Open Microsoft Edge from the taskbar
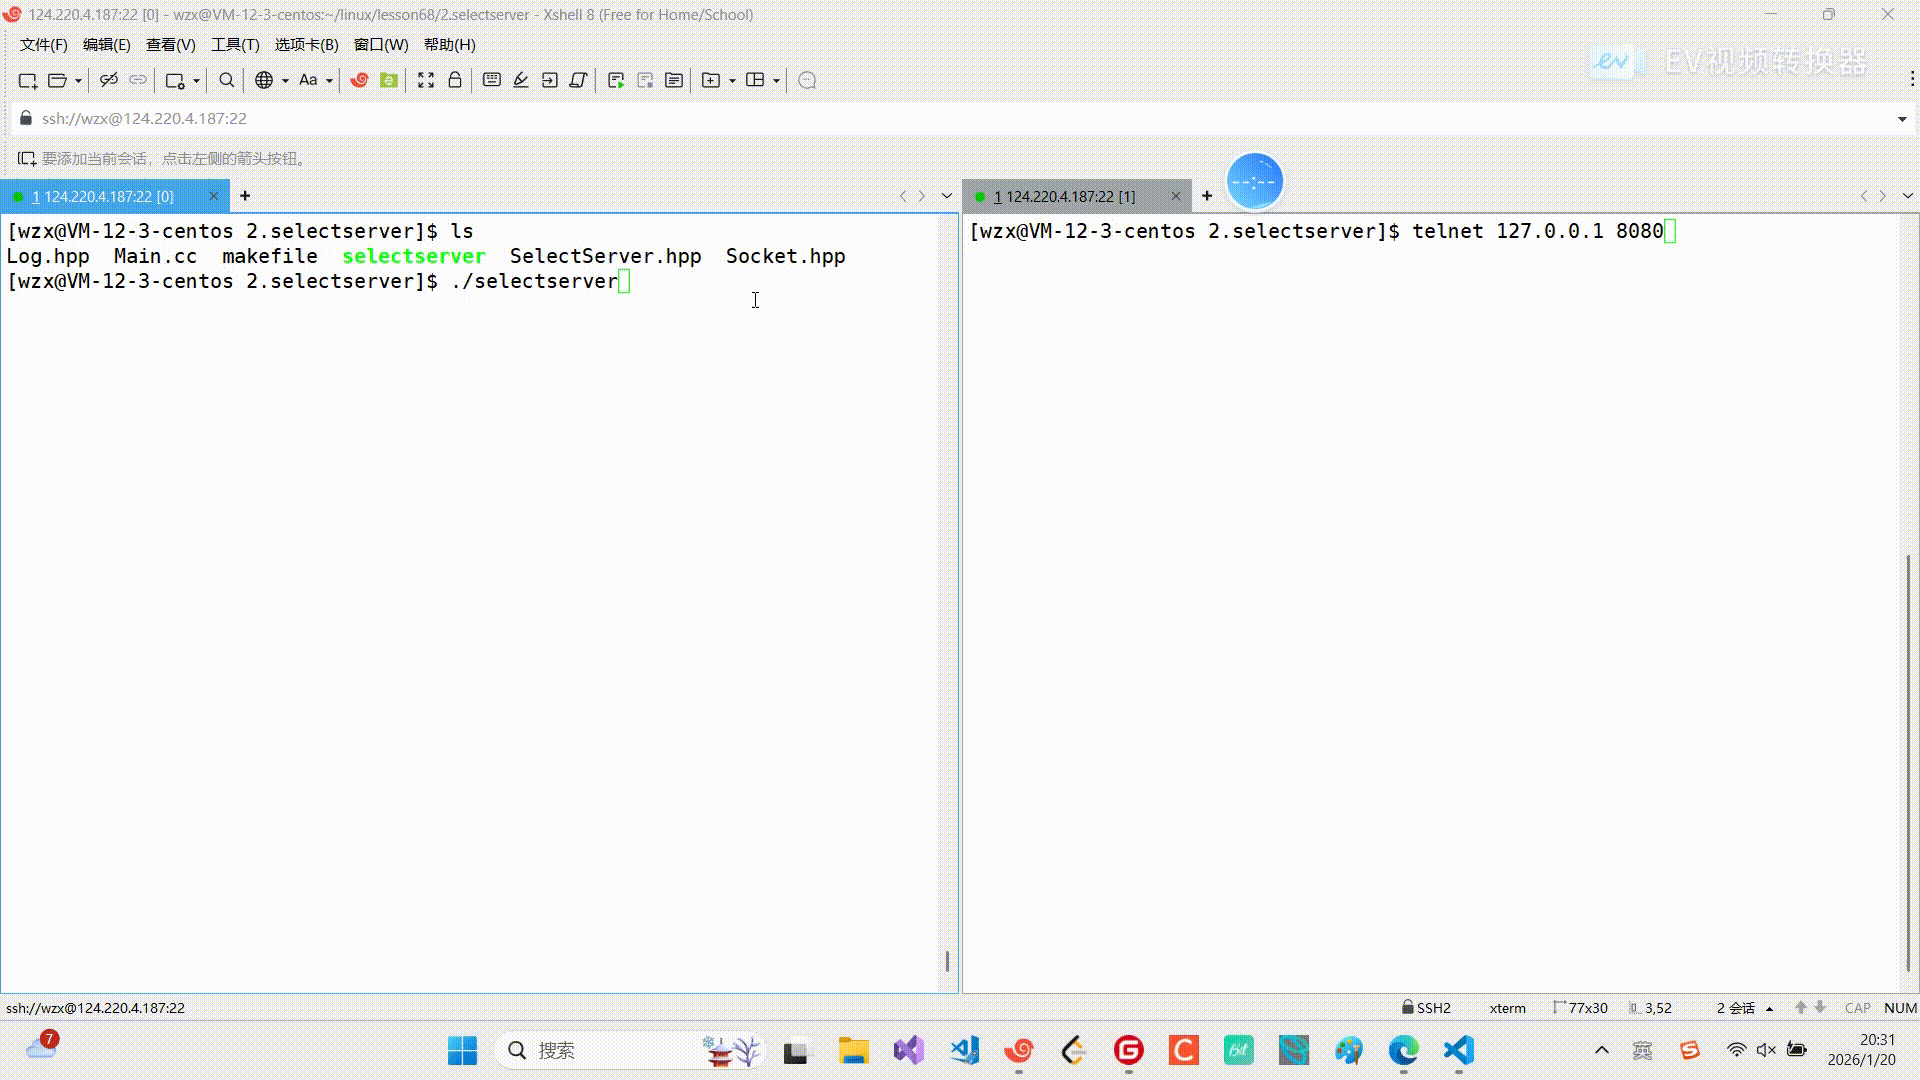Viewport: 1920px width, 1080px height. (1403, 1050)
